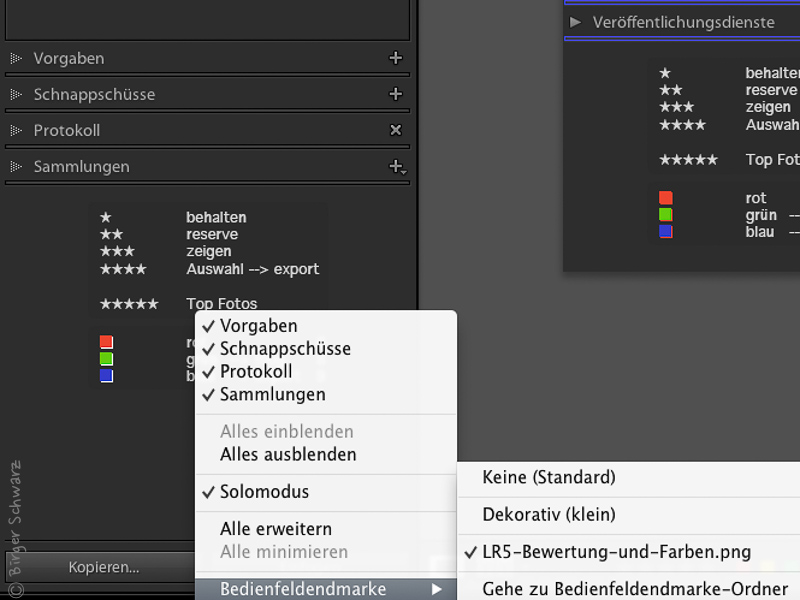This screenshot has width=800, height=600.
Task: Expand the Schnappschüsse panel triangle
Action: [x=16, y=95]
